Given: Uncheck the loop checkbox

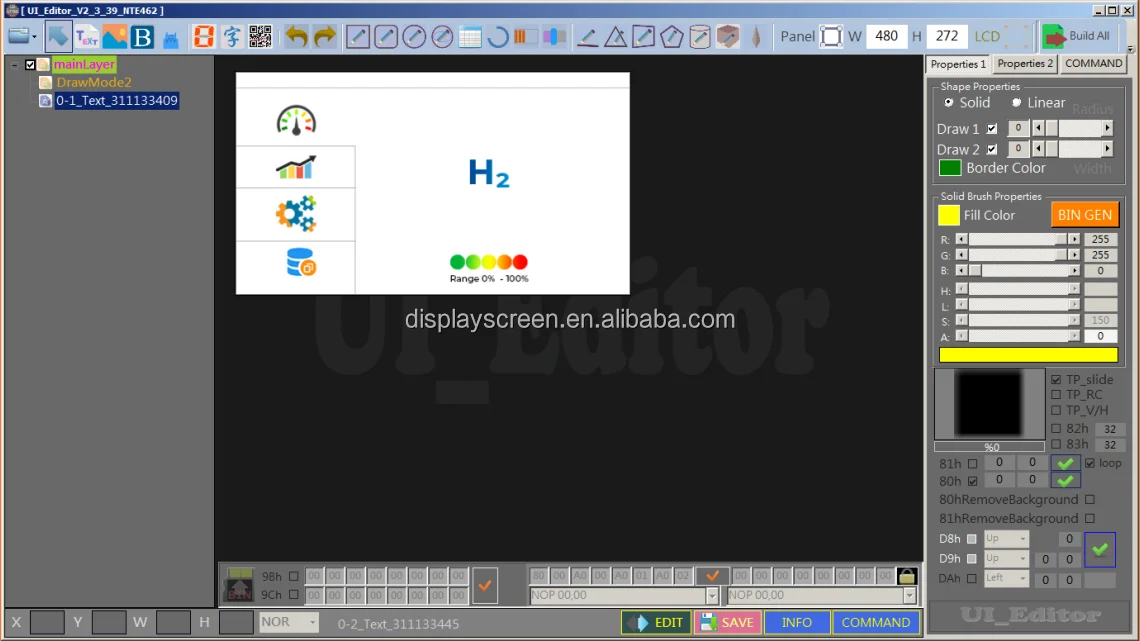Looking at the screenshot, I should tap(1090, 463).
